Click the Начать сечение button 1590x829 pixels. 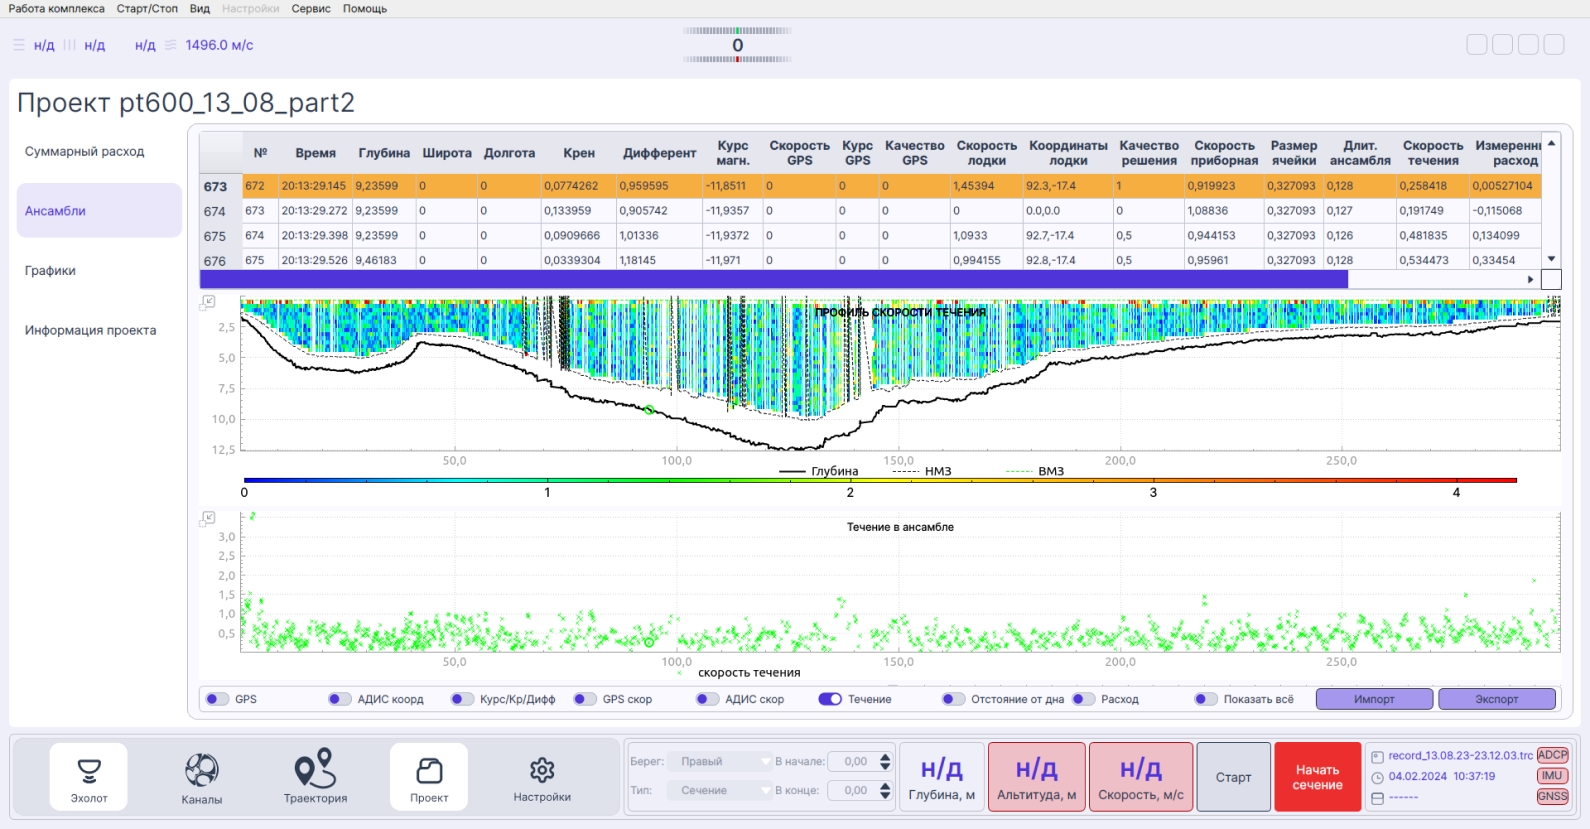point(1317,777)
